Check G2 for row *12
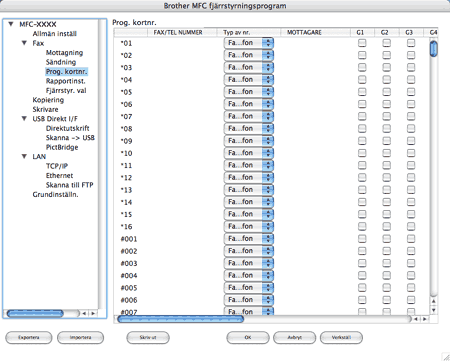 click(387, 177)
